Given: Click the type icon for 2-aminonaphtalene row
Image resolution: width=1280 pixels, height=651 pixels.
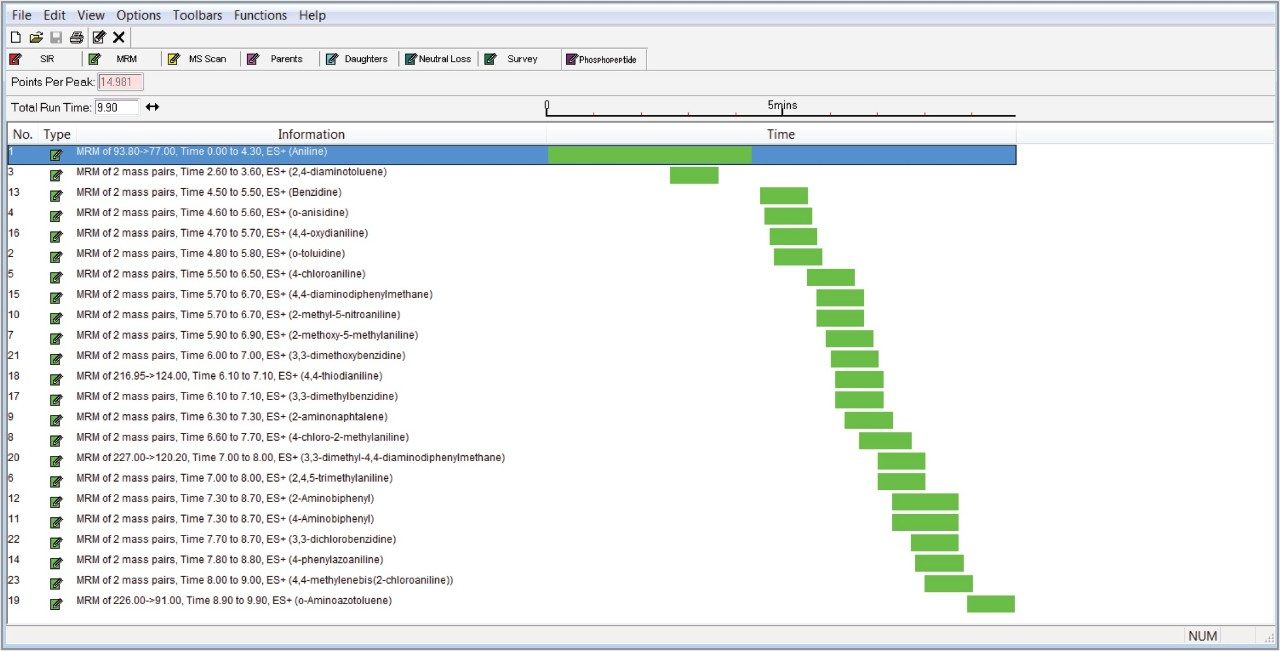Looking at the screenshot, I should (56, 419).
